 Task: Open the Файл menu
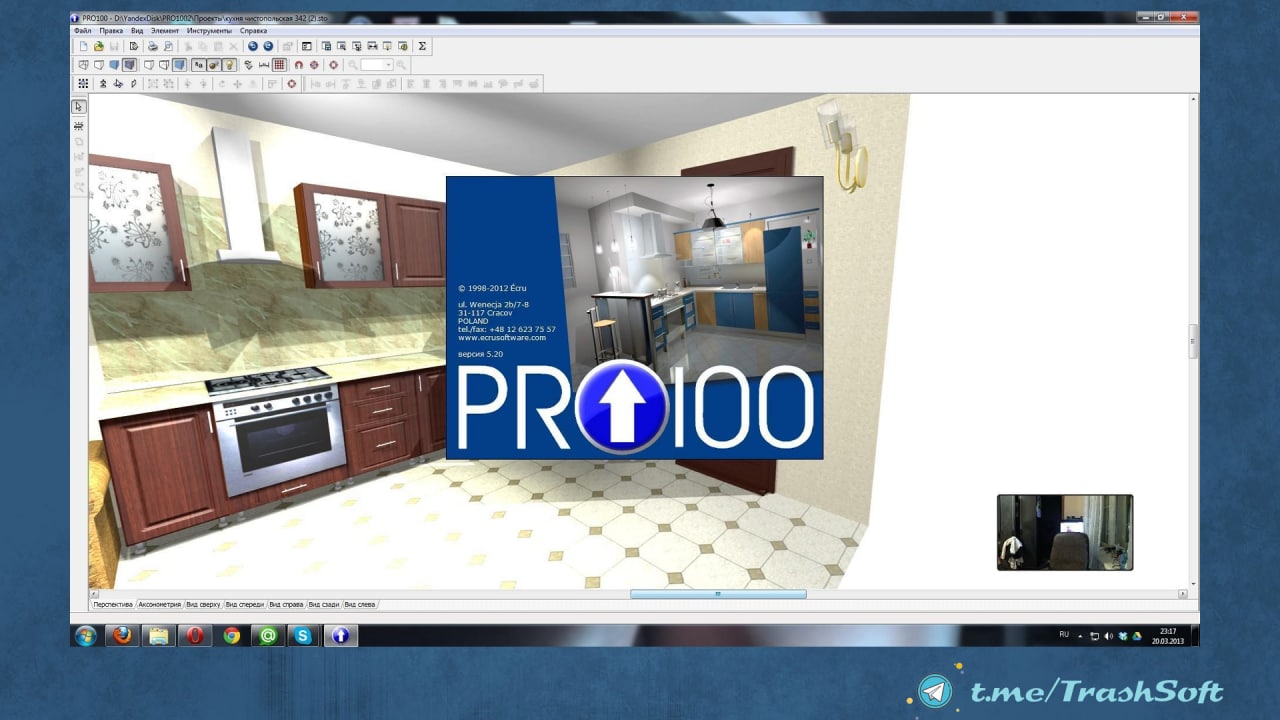point(82,31)
